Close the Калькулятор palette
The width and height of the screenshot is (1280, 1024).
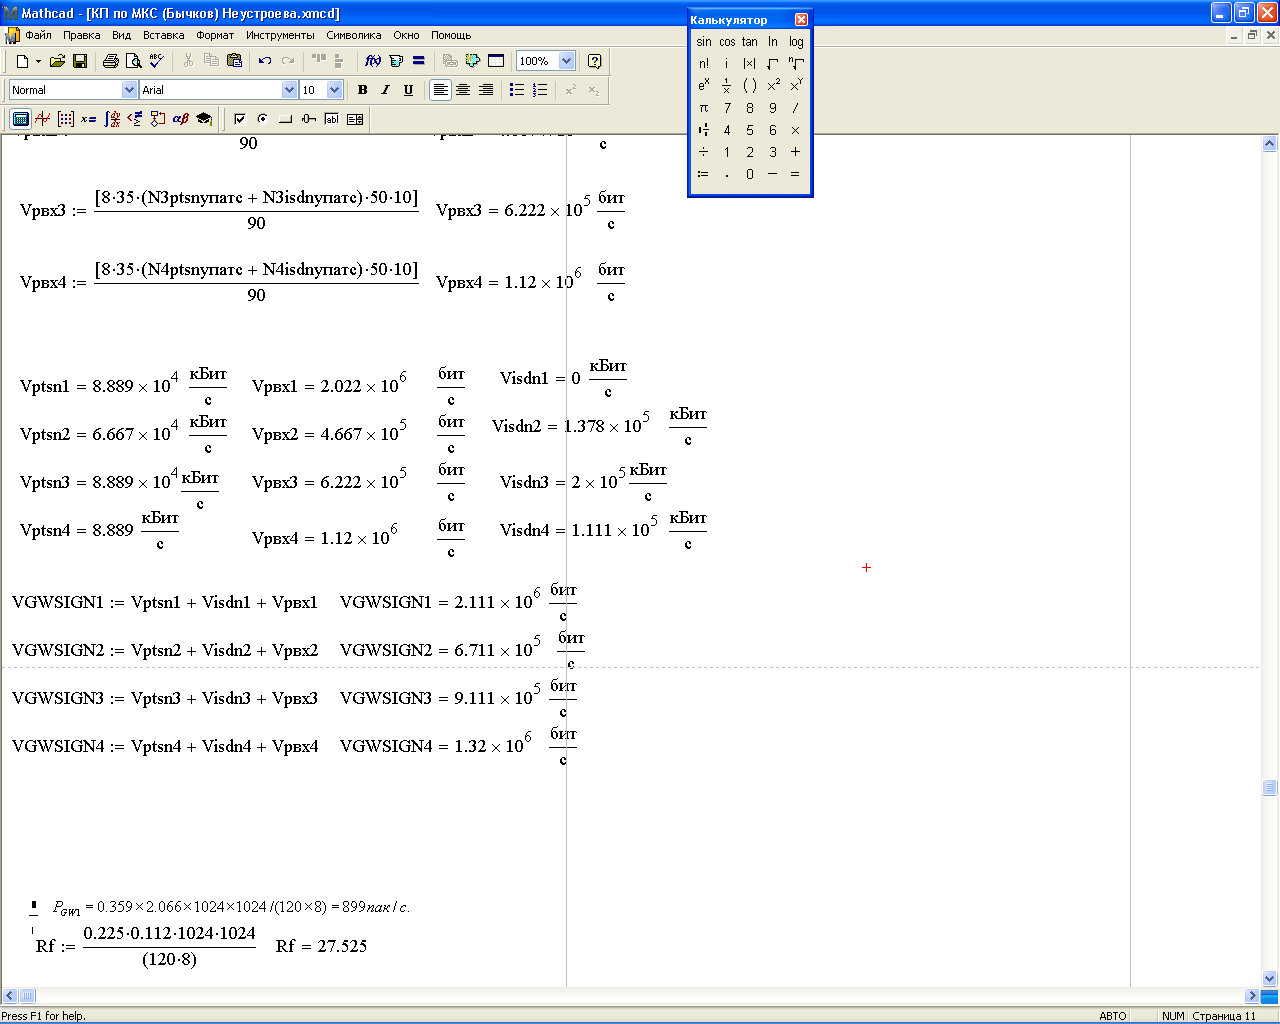(801, 20)
